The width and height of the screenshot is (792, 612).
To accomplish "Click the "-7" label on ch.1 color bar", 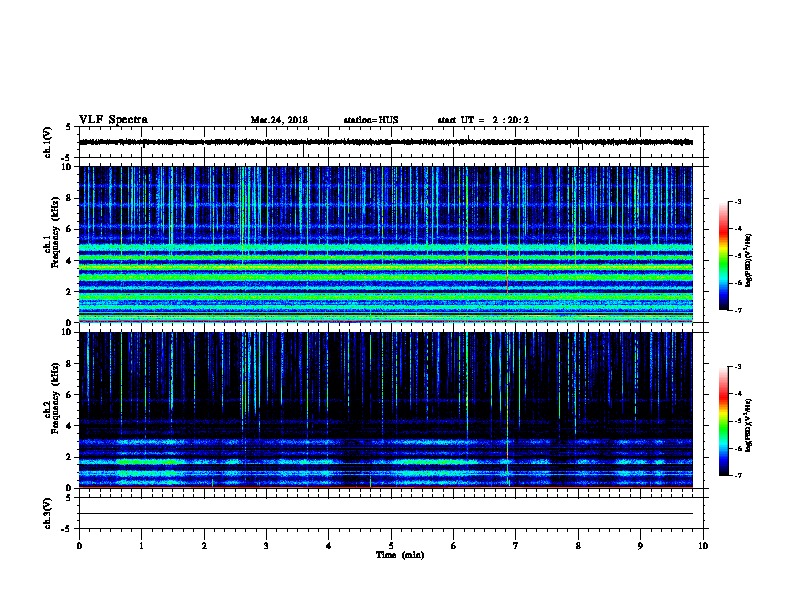I will [737, 310].
